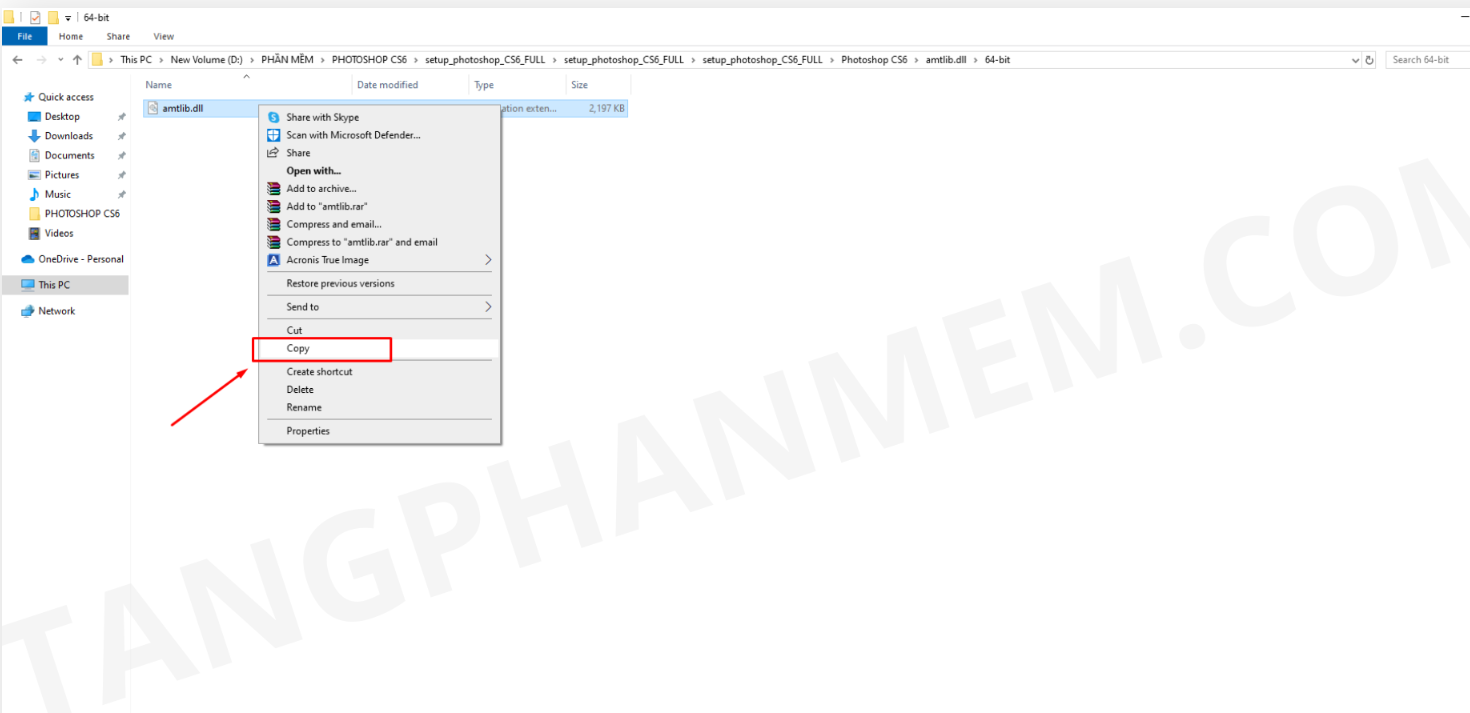
Task: Expand the Send to submenu arrow
Action: click(x=488, y=307)
